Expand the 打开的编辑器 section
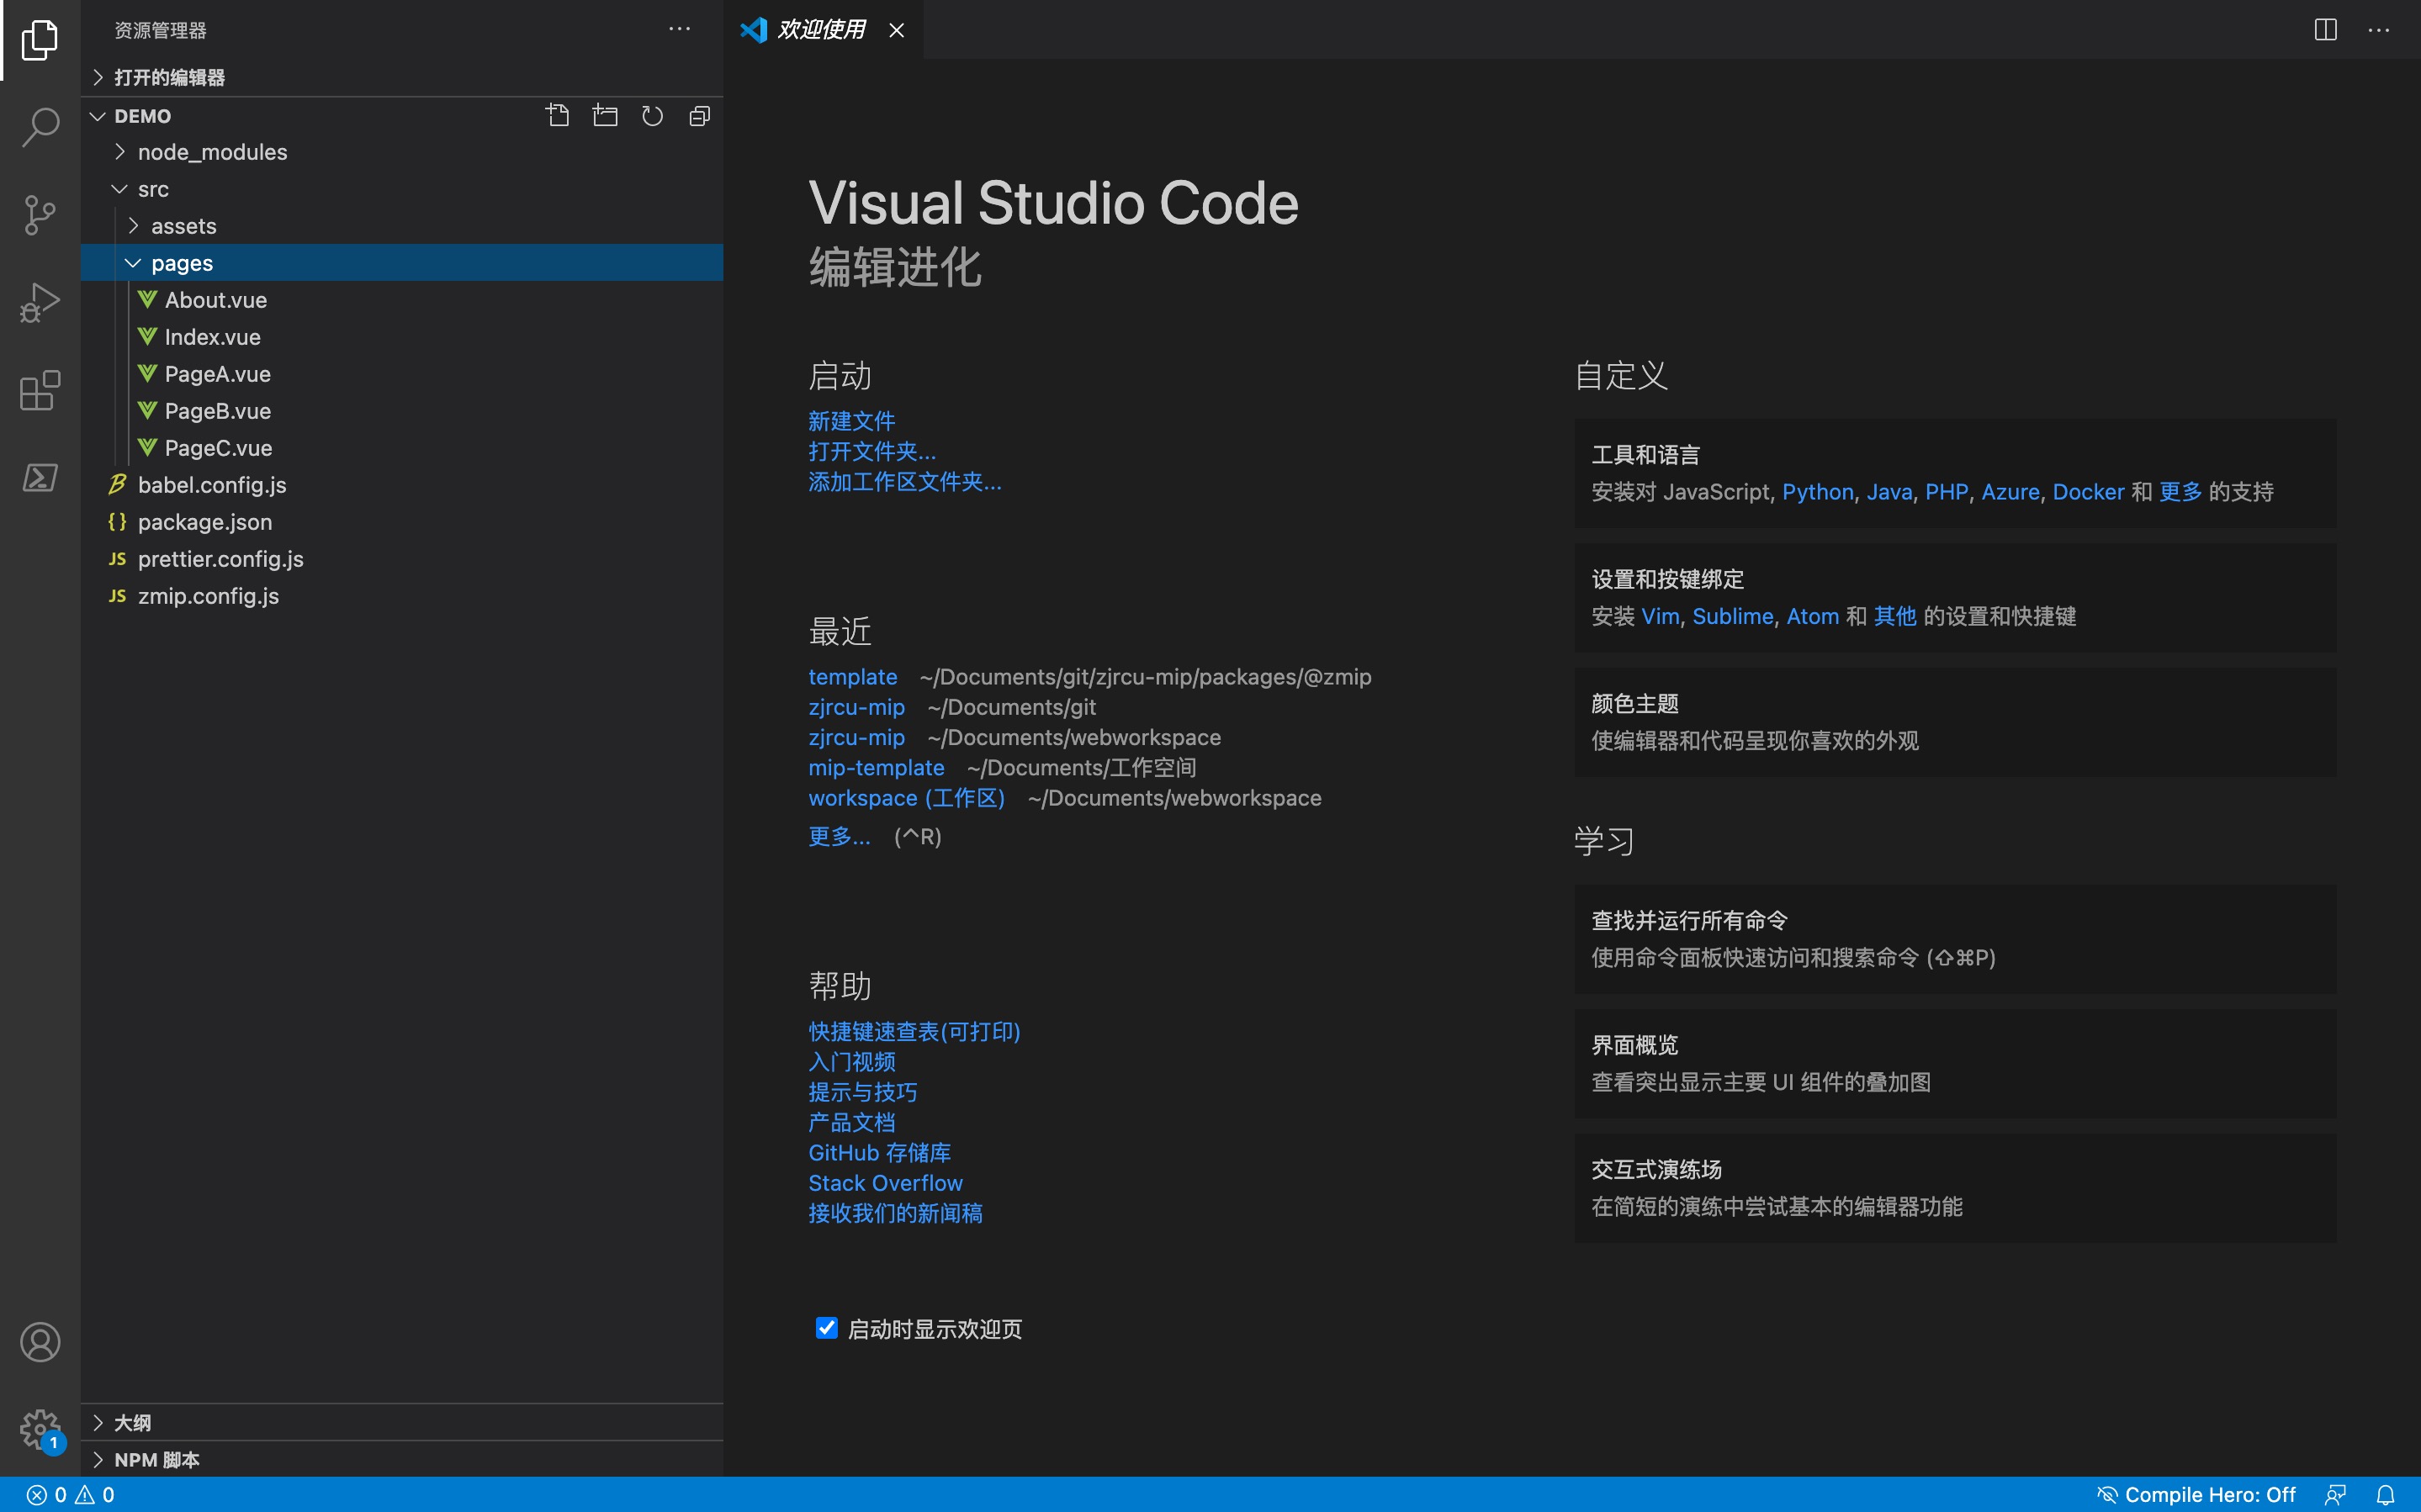The height and width of the screenshot is (1512, 2421). (402, 77)
